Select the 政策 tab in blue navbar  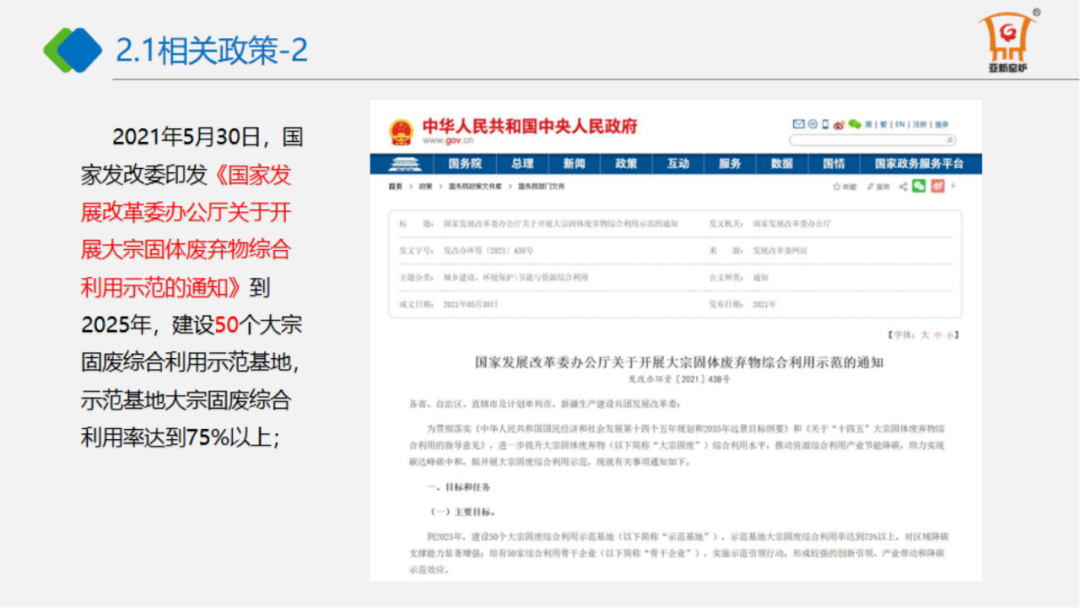[x=626, y=163]
